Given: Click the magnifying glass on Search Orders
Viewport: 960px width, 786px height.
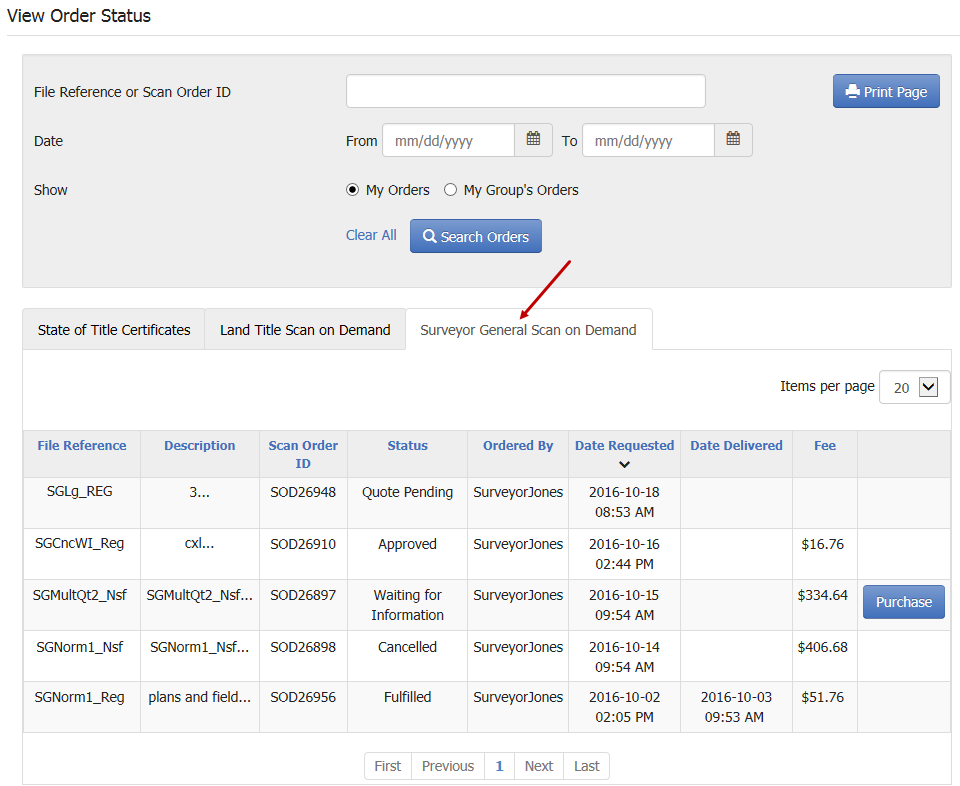Looking at the screenshot, I should pos(430,236).
